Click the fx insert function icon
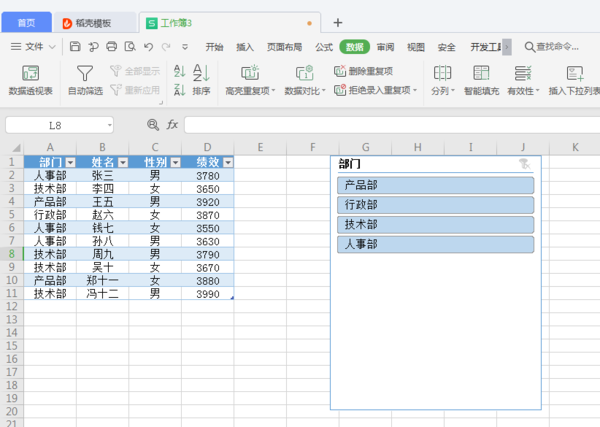600x427 pixels. [172, 125]
